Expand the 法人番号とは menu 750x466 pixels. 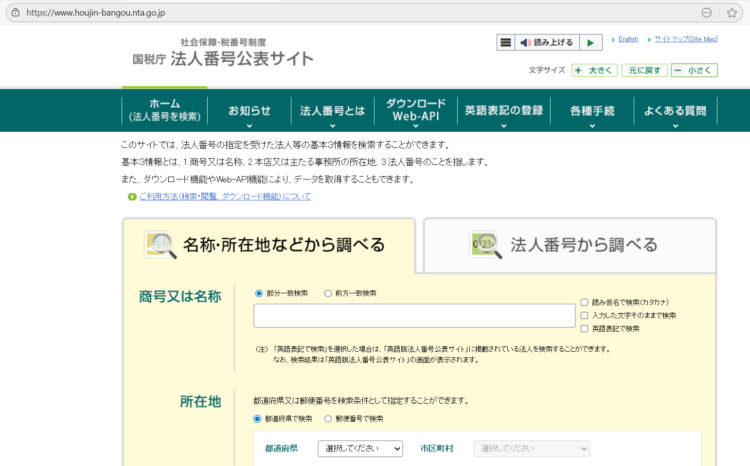click(332, 111)
